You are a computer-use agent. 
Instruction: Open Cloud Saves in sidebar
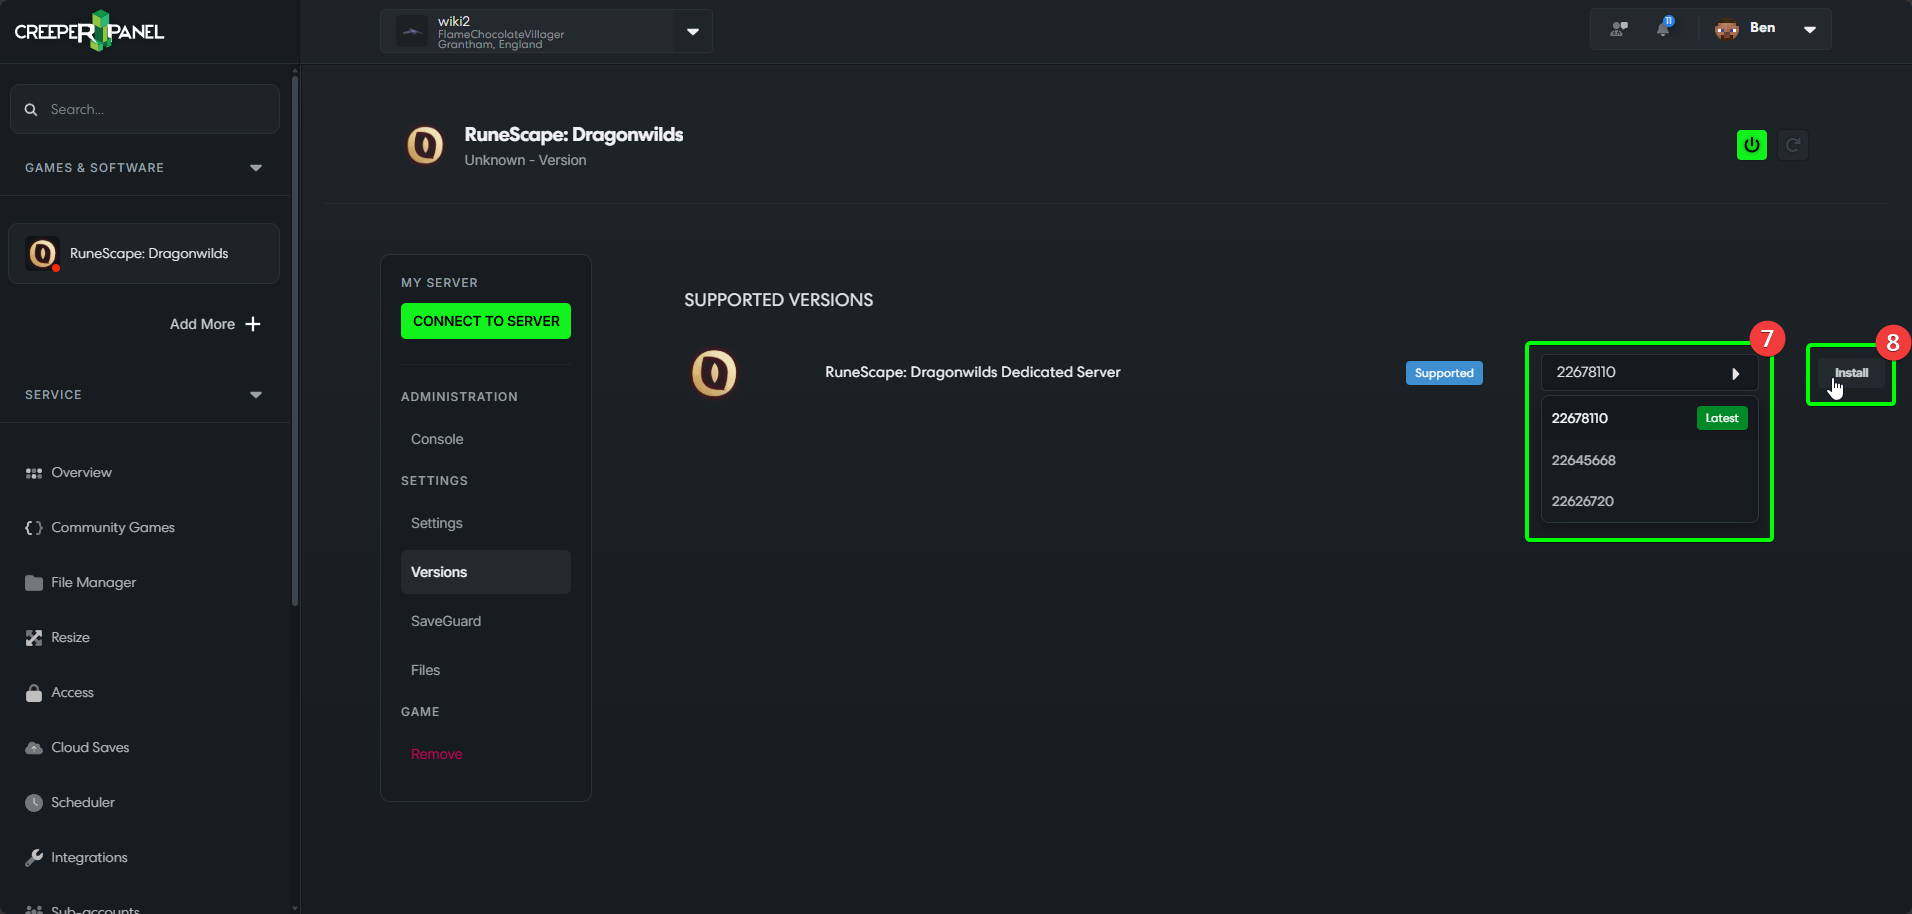pyautogui.click(x=90, y=747)
